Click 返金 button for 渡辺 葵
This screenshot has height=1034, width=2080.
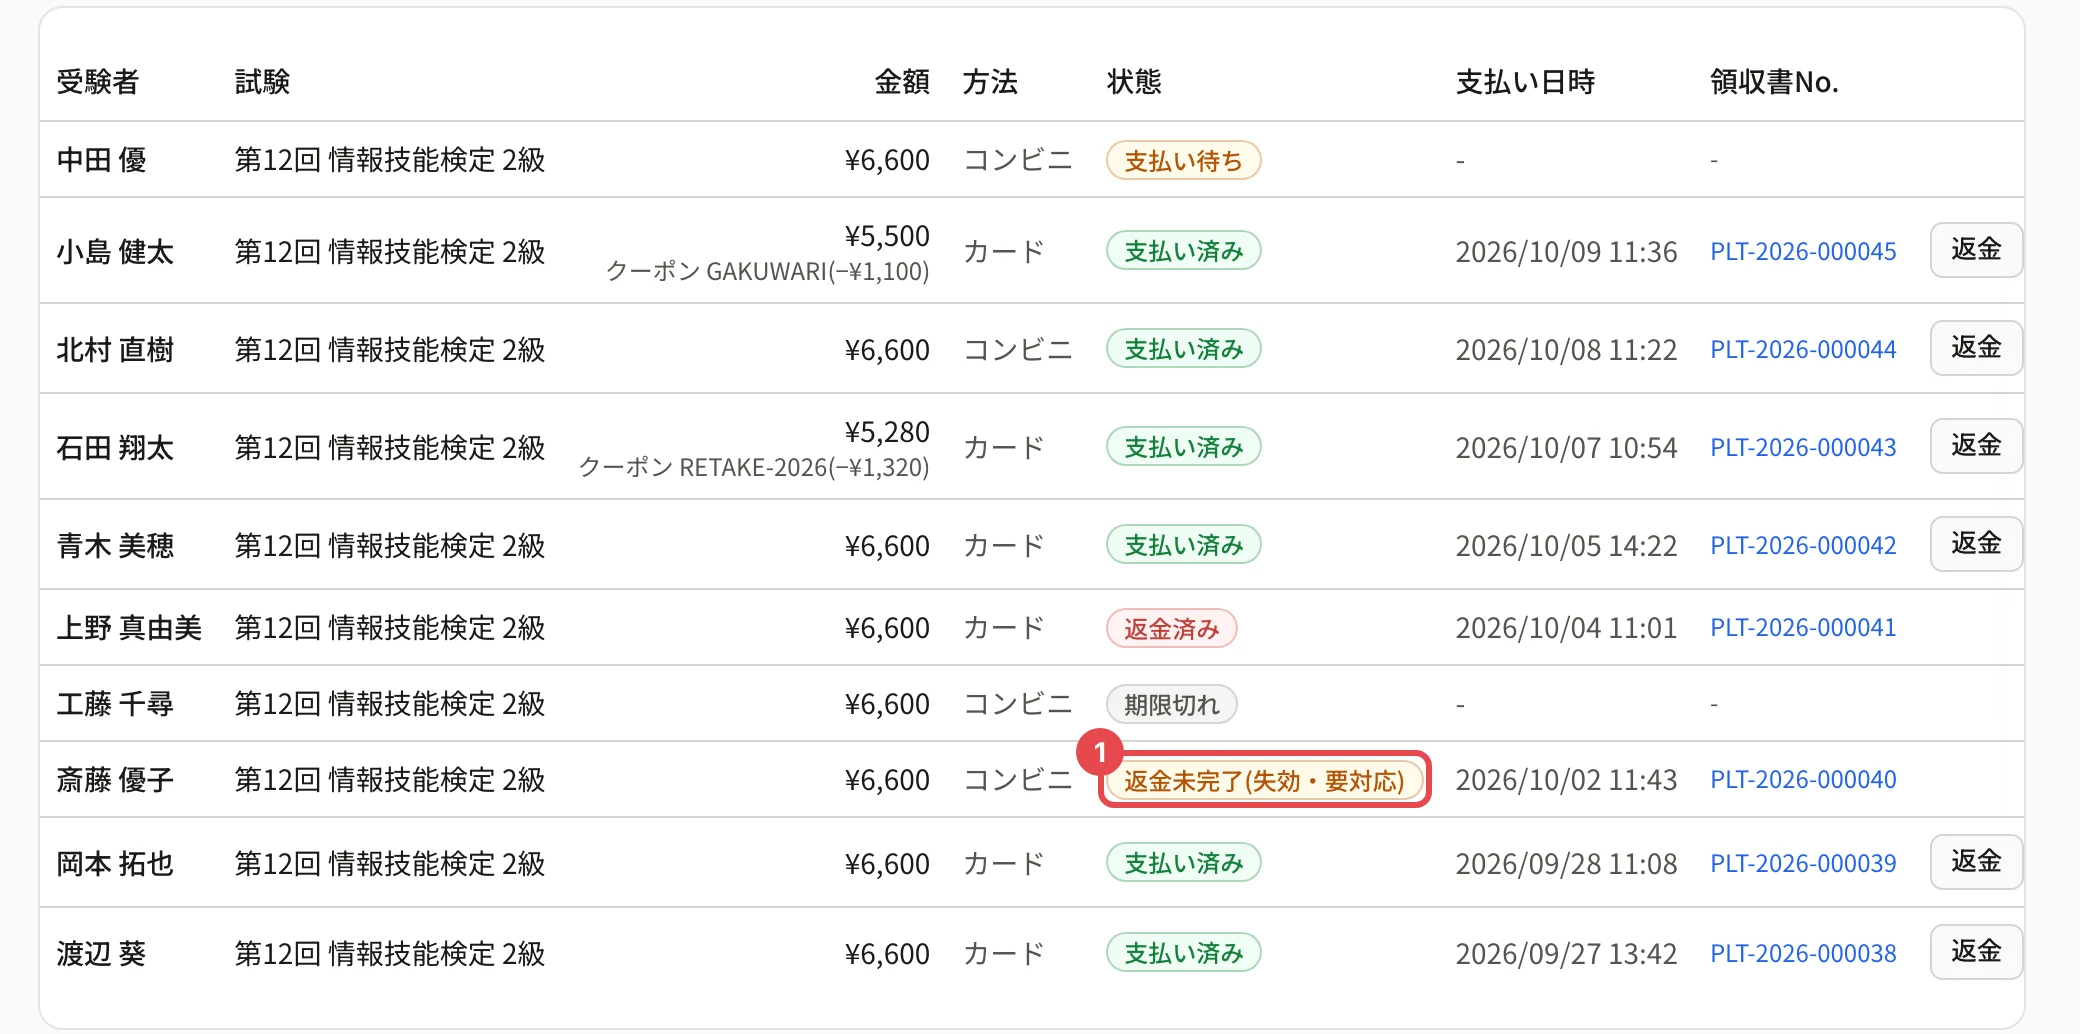[1976, 952]
